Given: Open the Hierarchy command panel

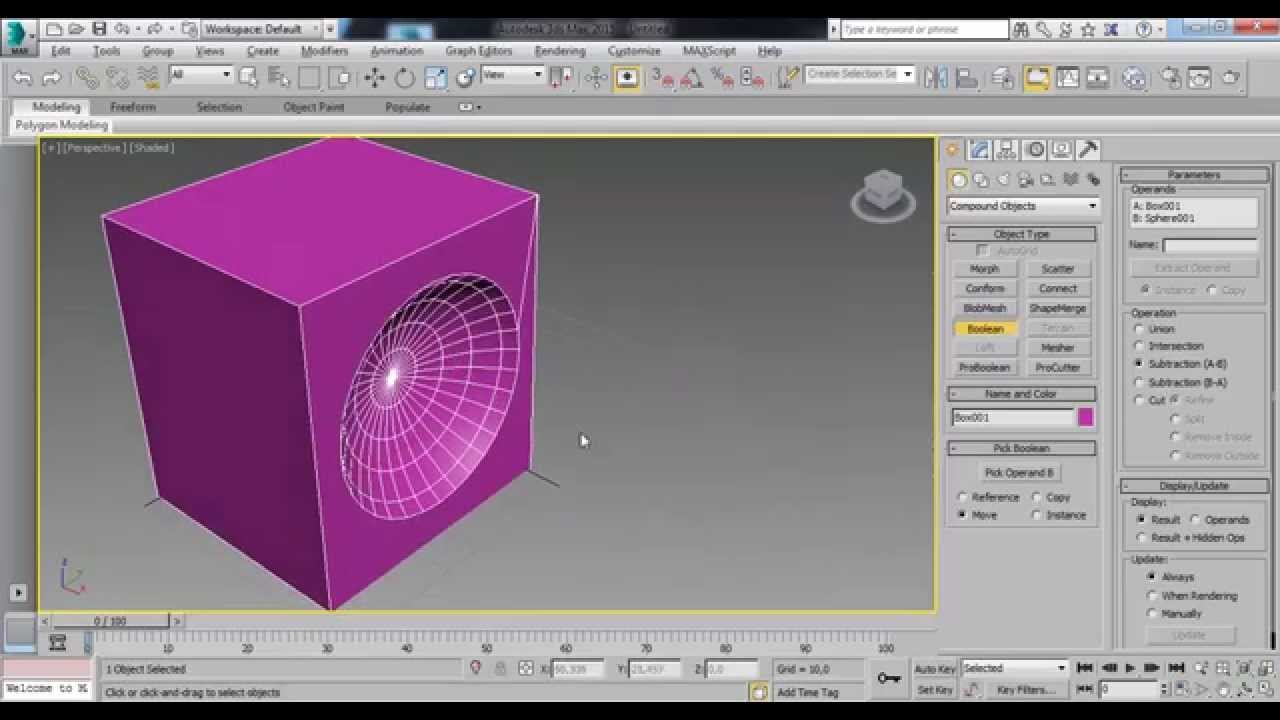Looking at the screenshot, I should click(1006, 148).
